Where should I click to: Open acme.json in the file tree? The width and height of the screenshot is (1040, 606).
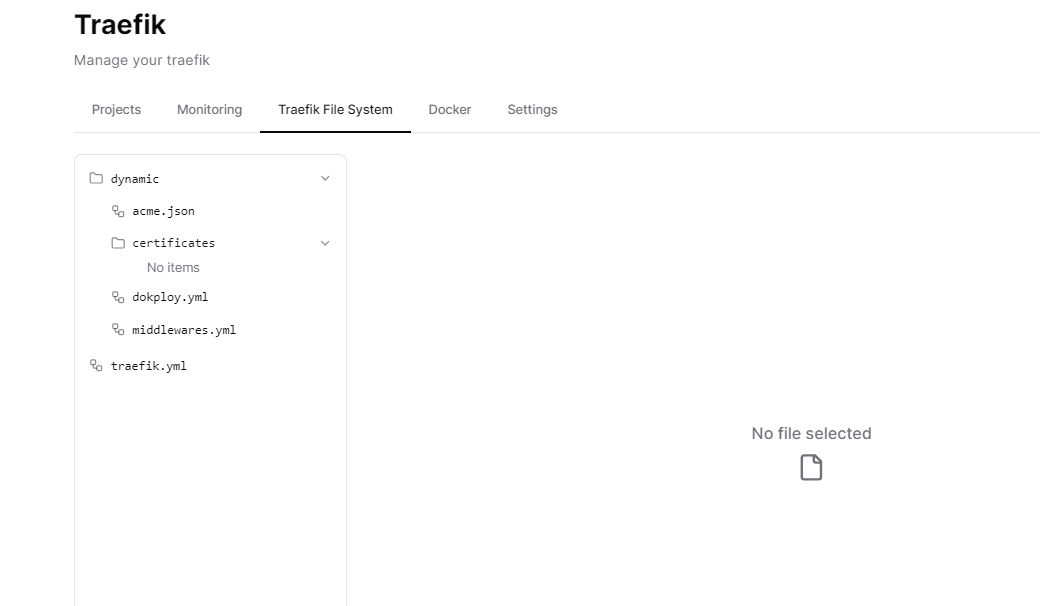click(x=163, y=211)
